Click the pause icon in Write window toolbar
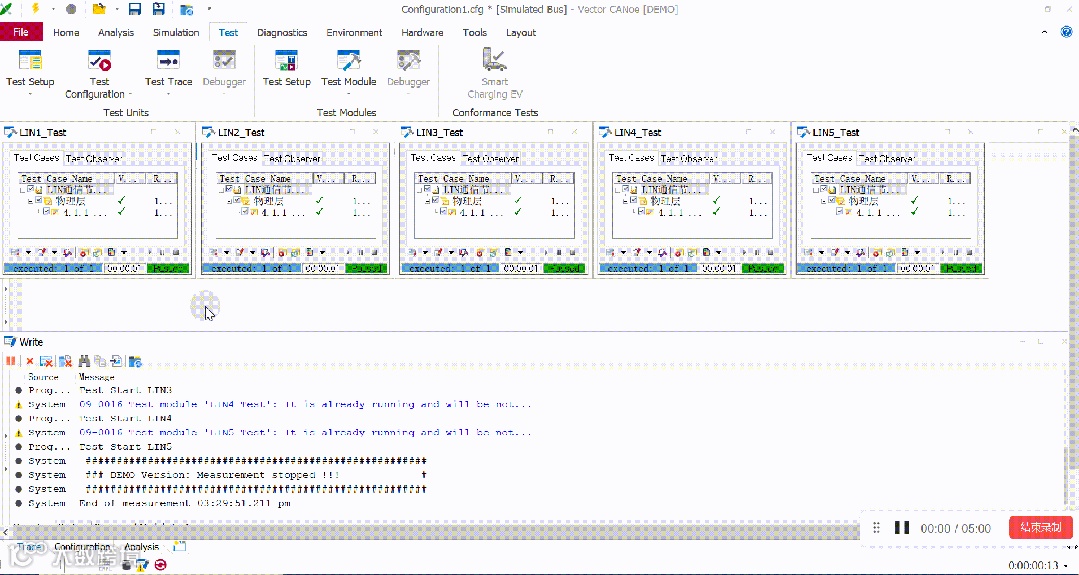Viewport: 1079px width, 575px height. click(10, 360)
